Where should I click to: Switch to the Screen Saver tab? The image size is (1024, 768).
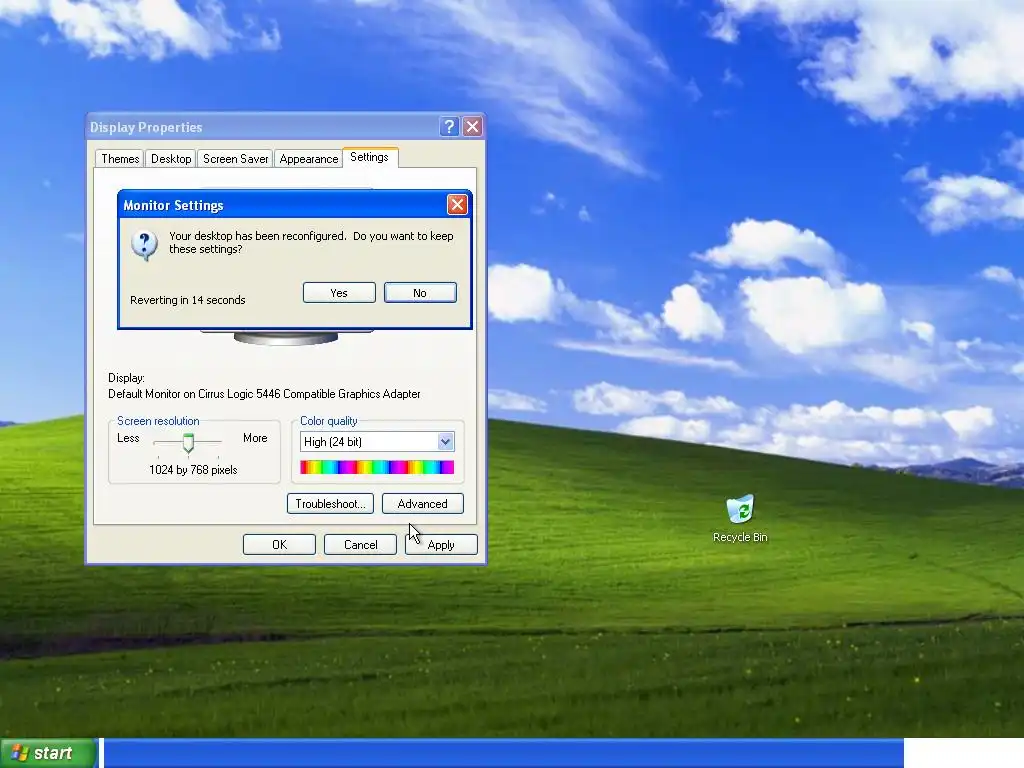pyautogui.click(x=235, y=159)
